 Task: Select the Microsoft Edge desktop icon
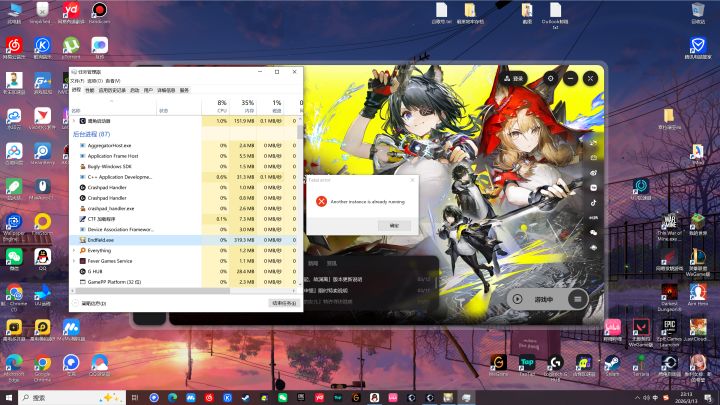14,368
